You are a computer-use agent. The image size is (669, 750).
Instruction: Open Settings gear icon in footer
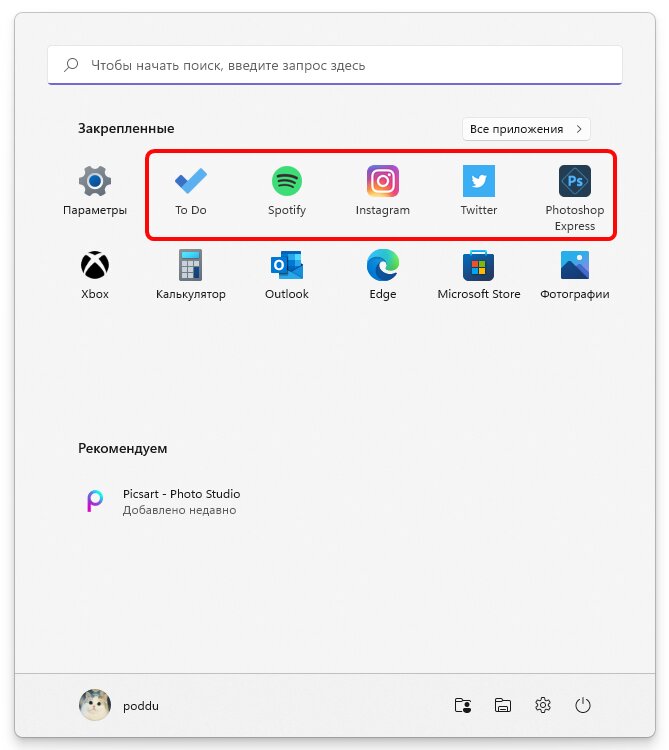543,705
